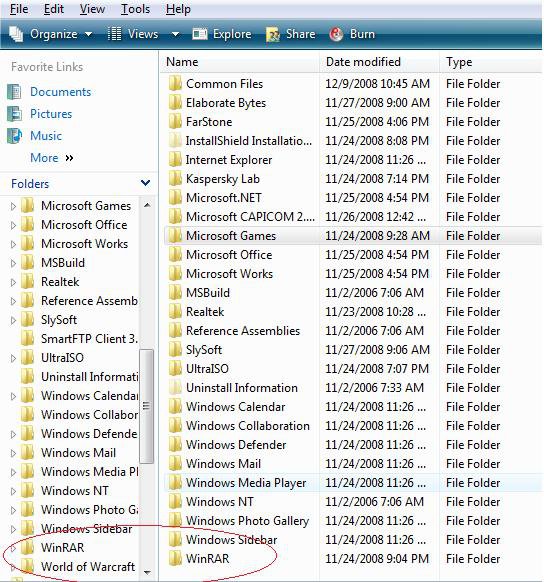Screen dimensions: 544x582
Task: Expand UltraISO tree node
Action: click(13, 358)
